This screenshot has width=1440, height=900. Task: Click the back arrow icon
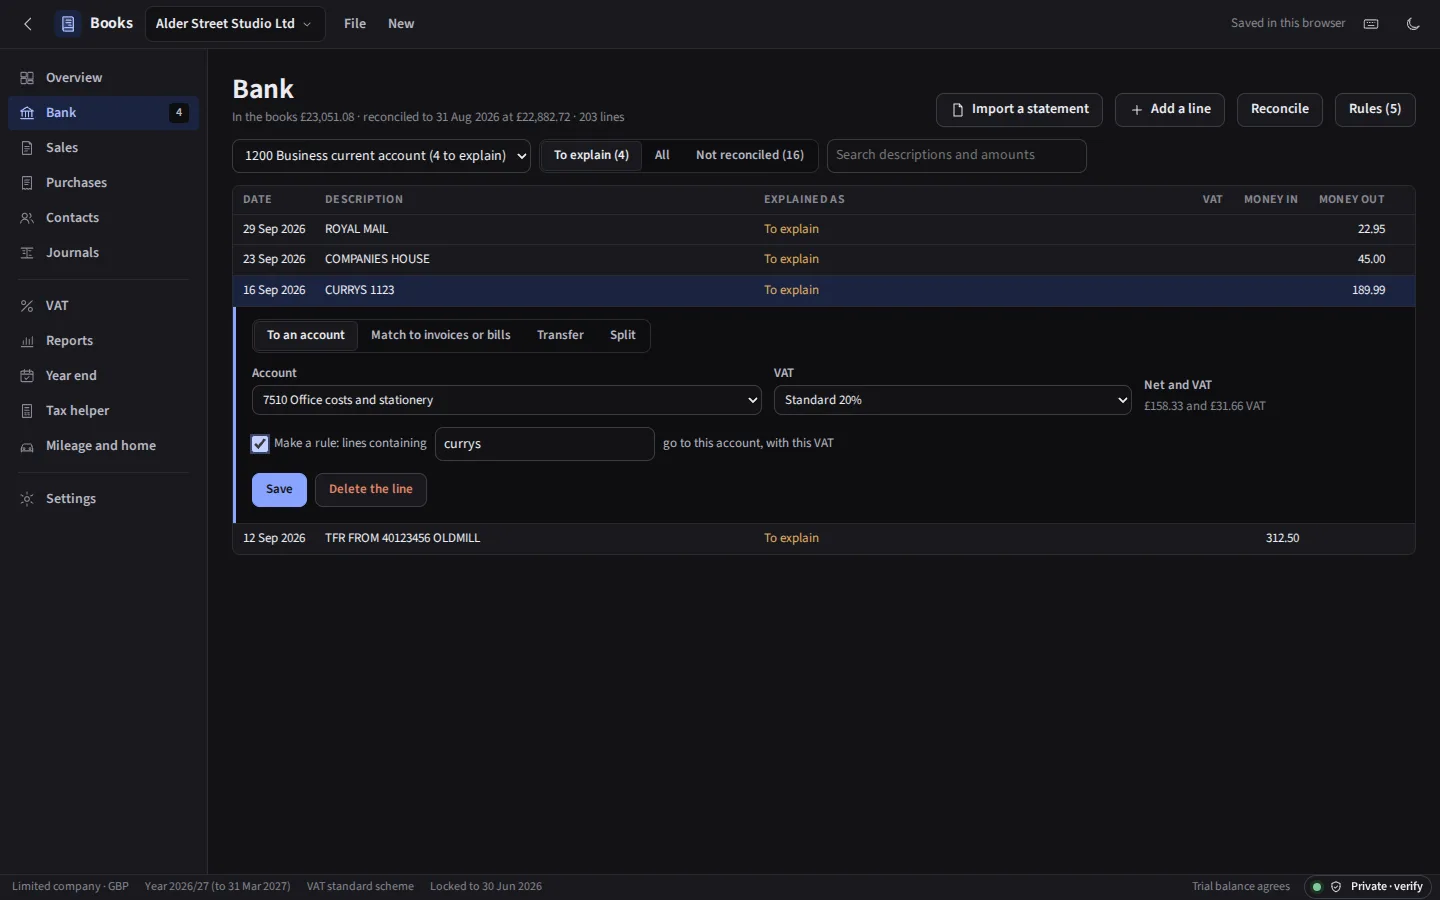pos(28,24)
